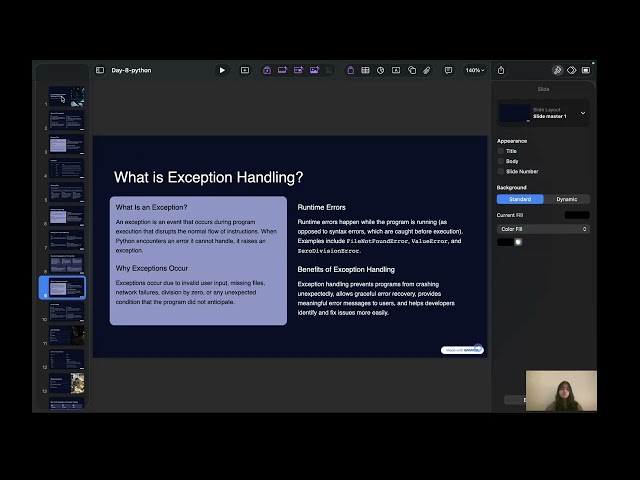The width and height of the screenshot is (640, 480).
Task: Click the first purple toolbar icon
Action: pos(267,70)
